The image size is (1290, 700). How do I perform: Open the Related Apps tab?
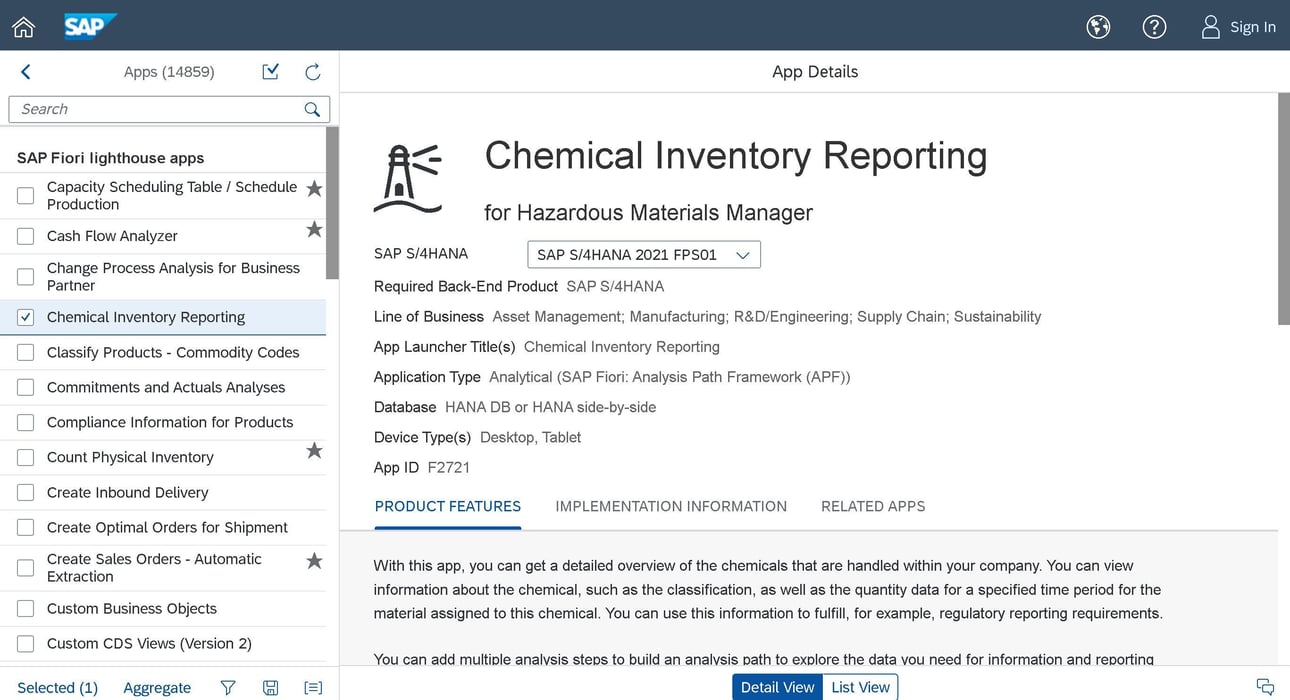point(872,506)
